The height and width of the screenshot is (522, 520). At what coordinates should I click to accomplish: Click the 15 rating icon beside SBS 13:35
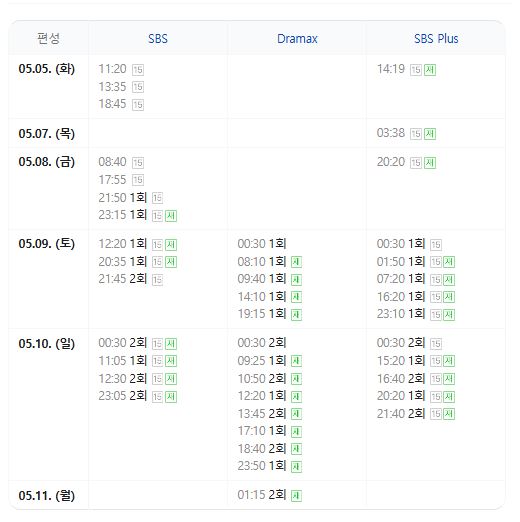pyautogui.click(x=138, y=87)
